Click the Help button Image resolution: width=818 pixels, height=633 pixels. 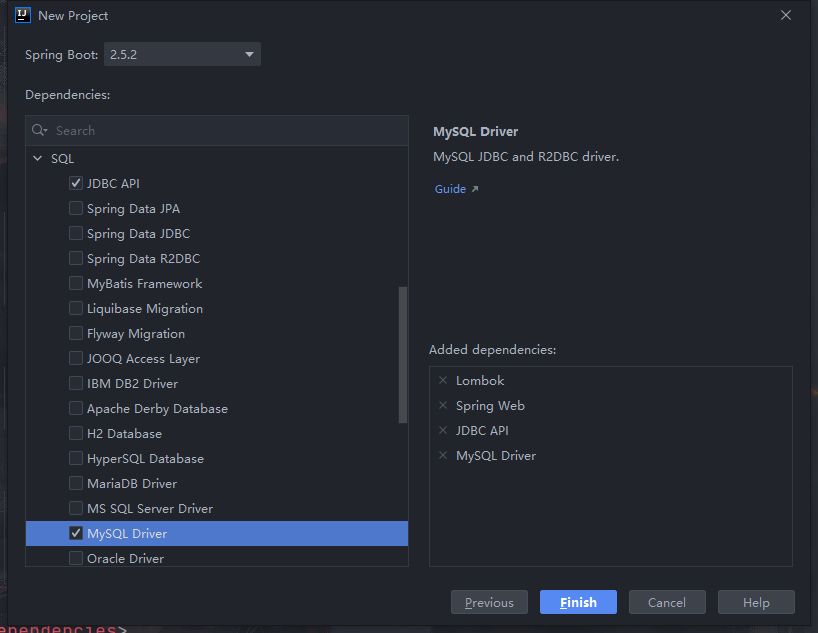pyautogui.click(x=756, y=602)
